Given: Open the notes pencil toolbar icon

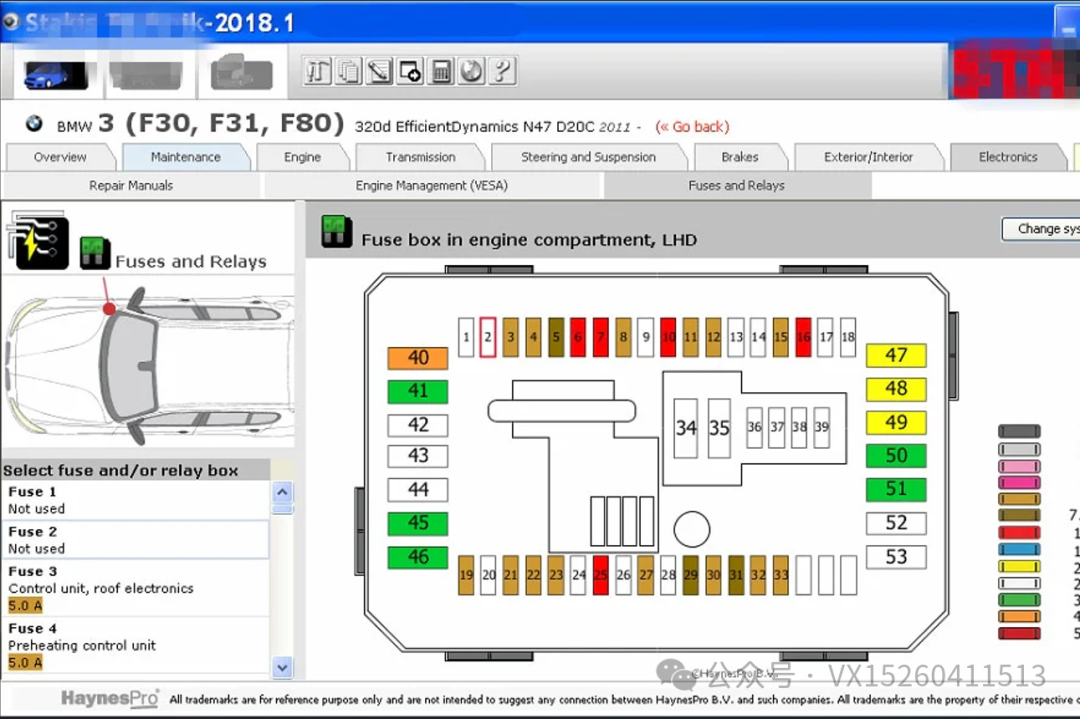Looking at the screenshot, I should coord(379,71).
